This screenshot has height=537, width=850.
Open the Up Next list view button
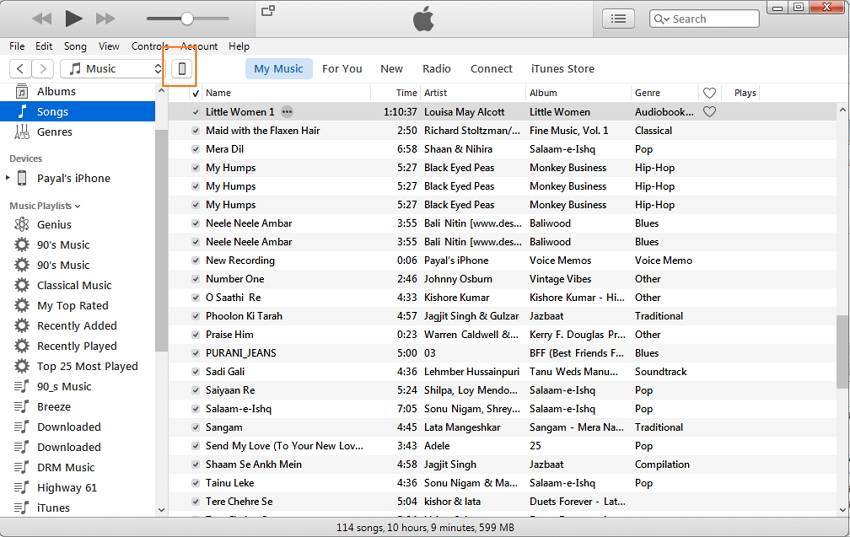(619, 18)
